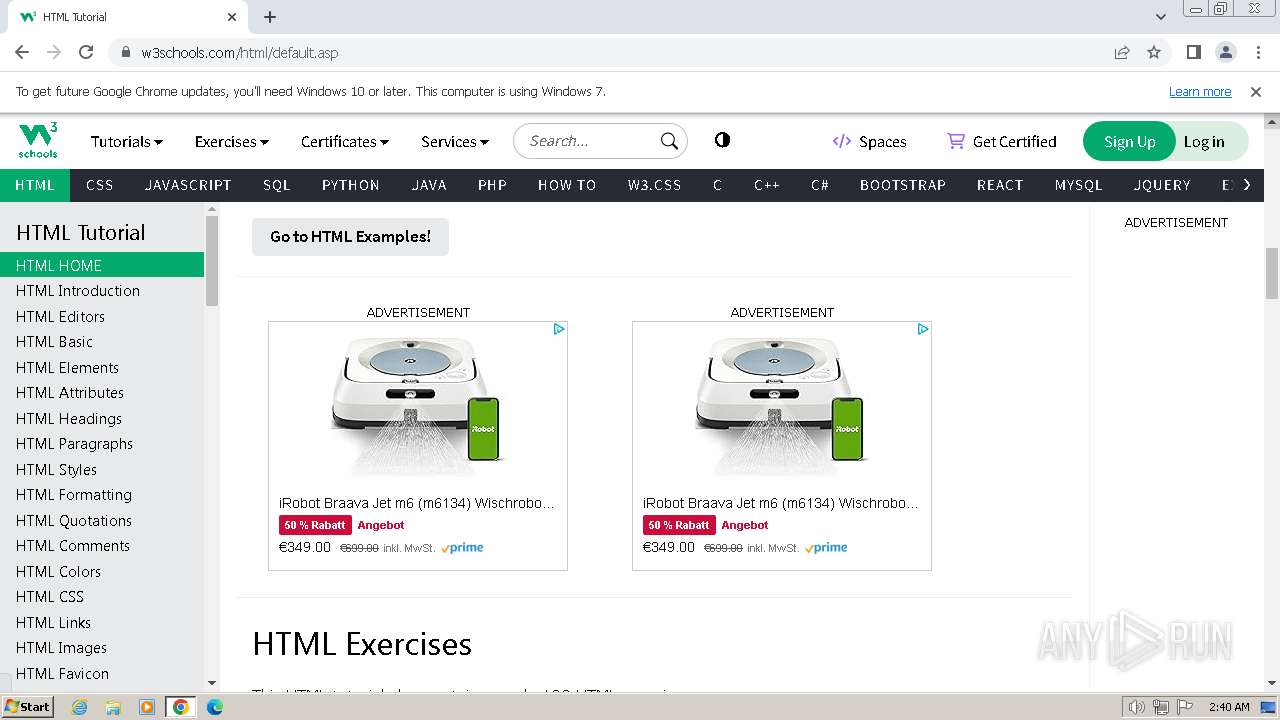Open Microsoft Edge from taskbar
The width and height of the screenshot is (1280, 720).
tap(215, 707)
